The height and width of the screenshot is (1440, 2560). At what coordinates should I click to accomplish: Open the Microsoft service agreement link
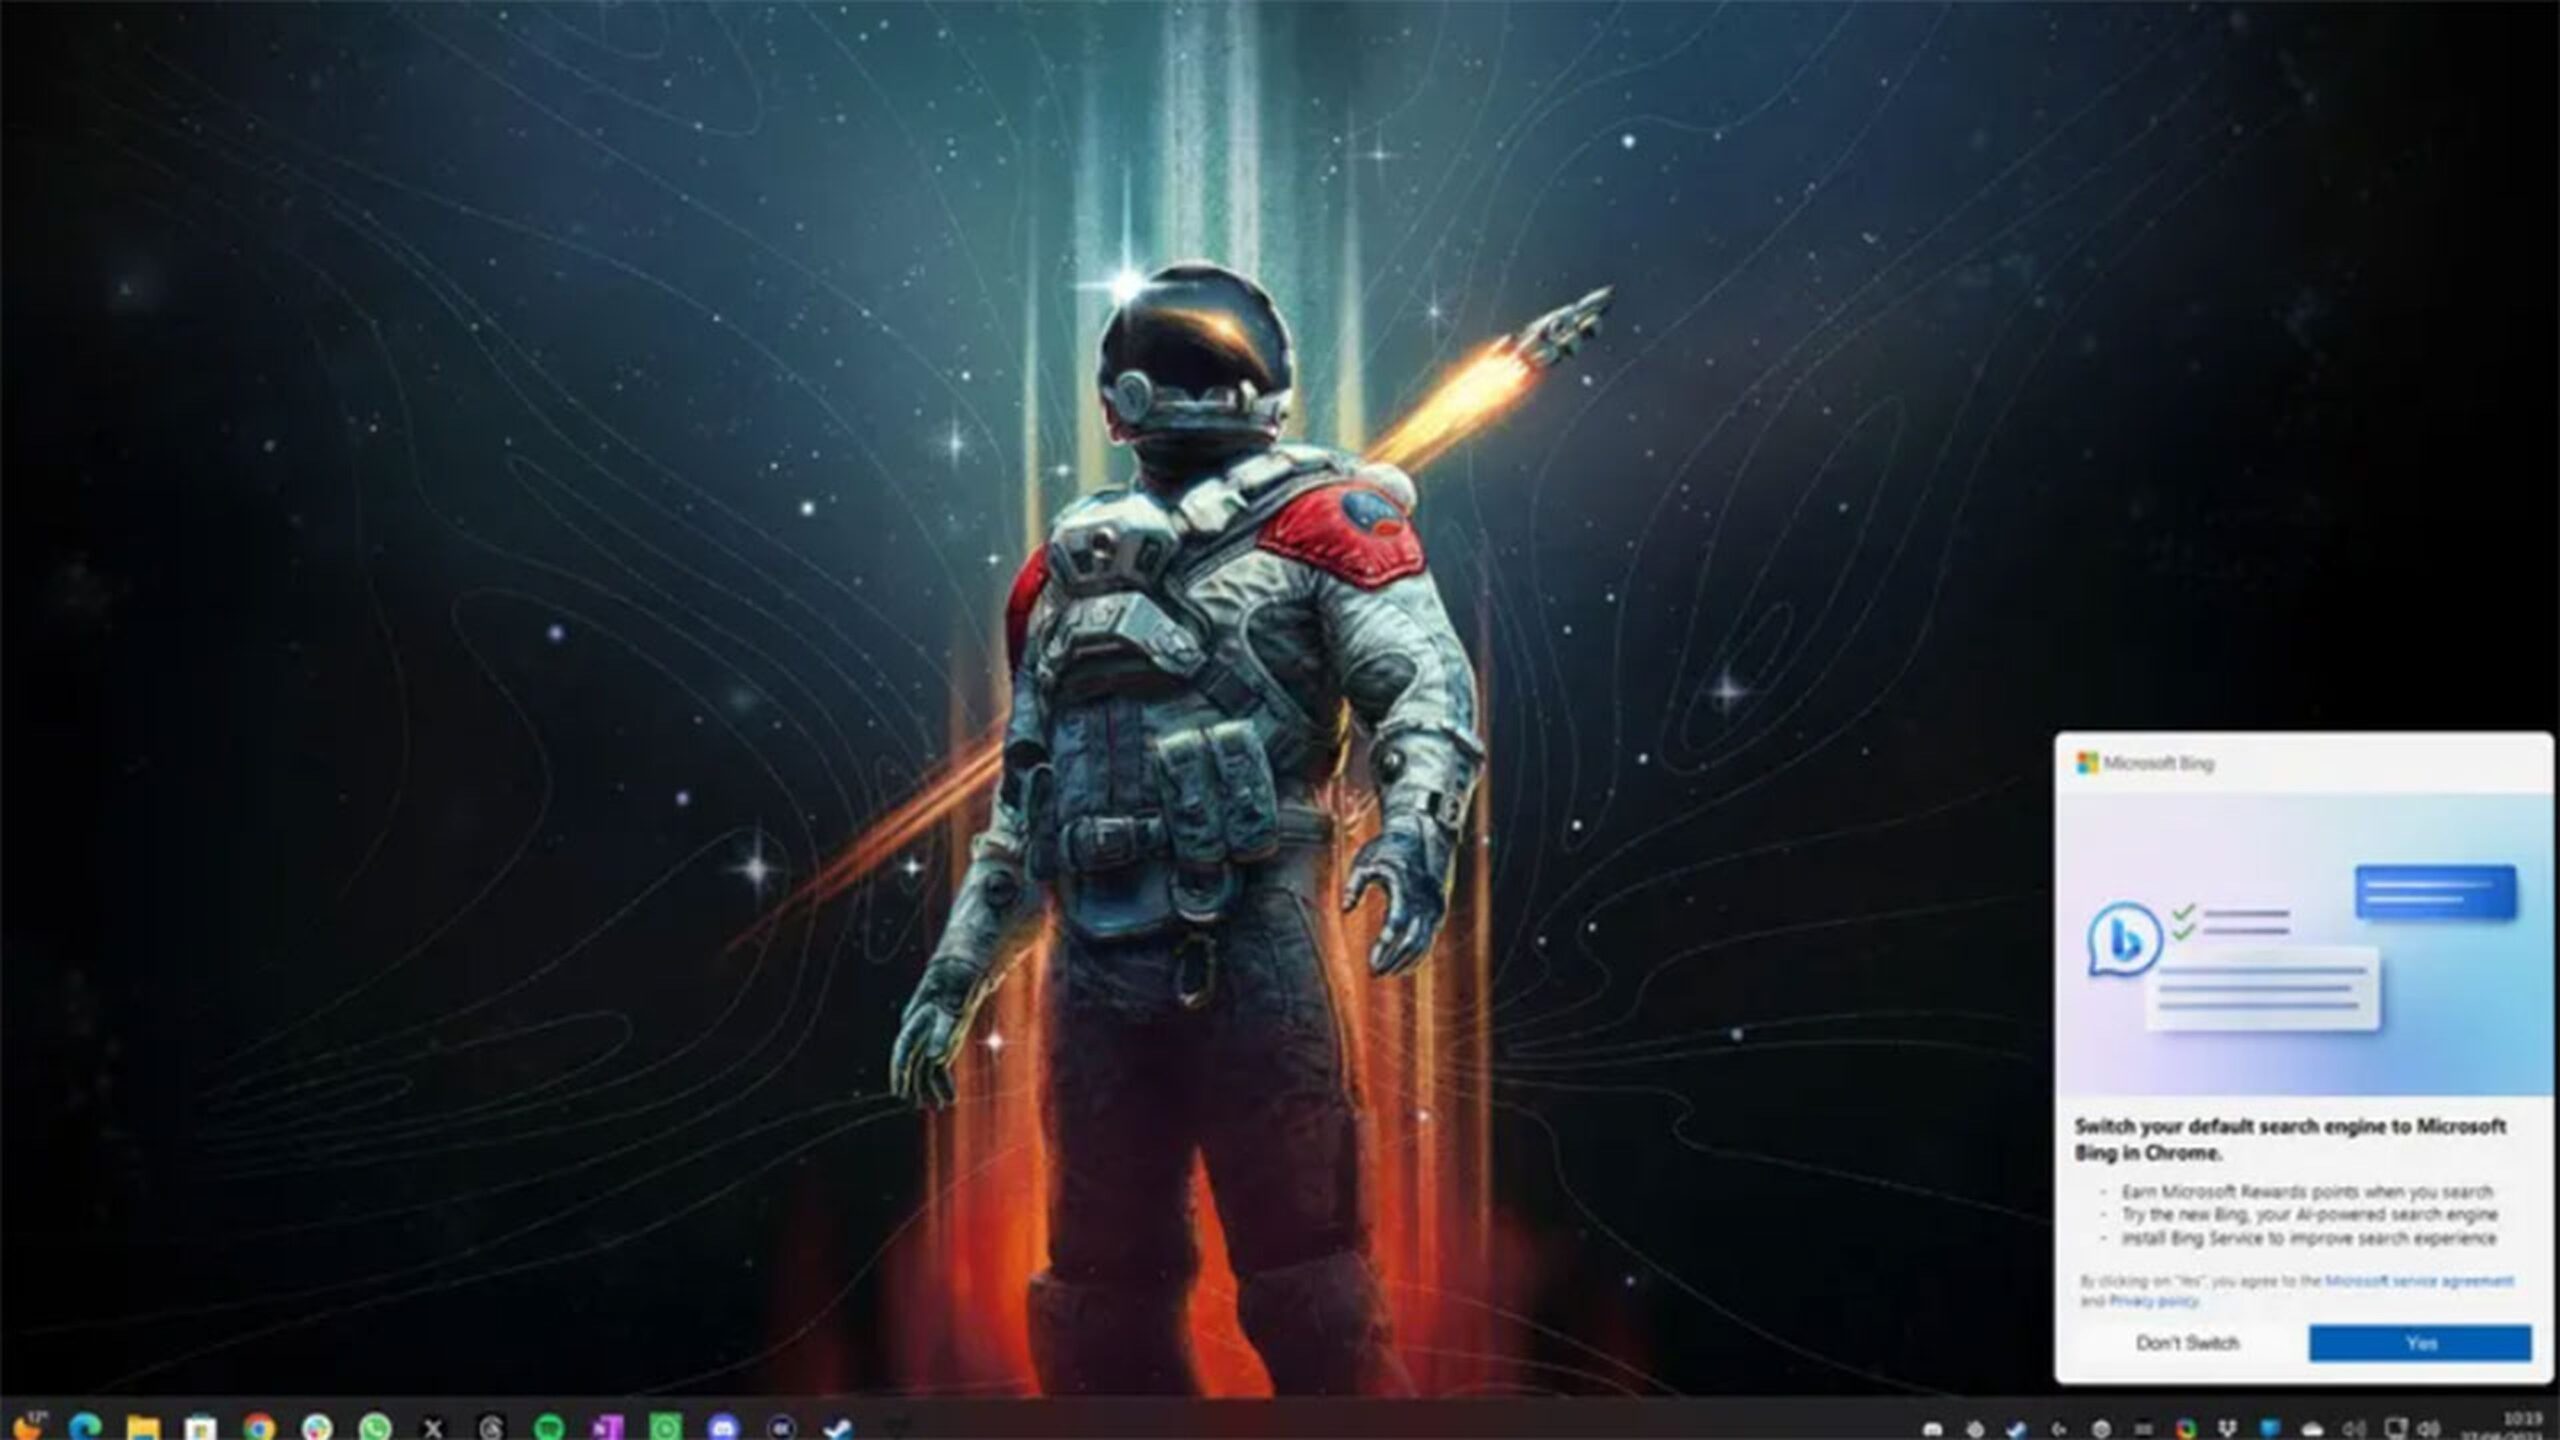[x=2419, y=1280]
